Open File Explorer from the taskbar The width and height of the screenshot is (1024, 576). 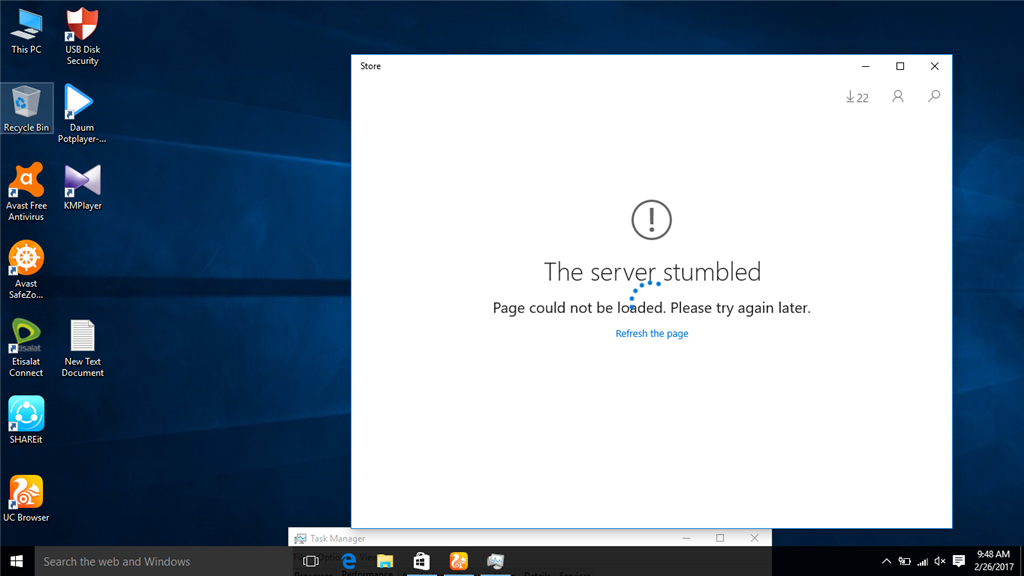pyautogui.click(x=385, y=561)
